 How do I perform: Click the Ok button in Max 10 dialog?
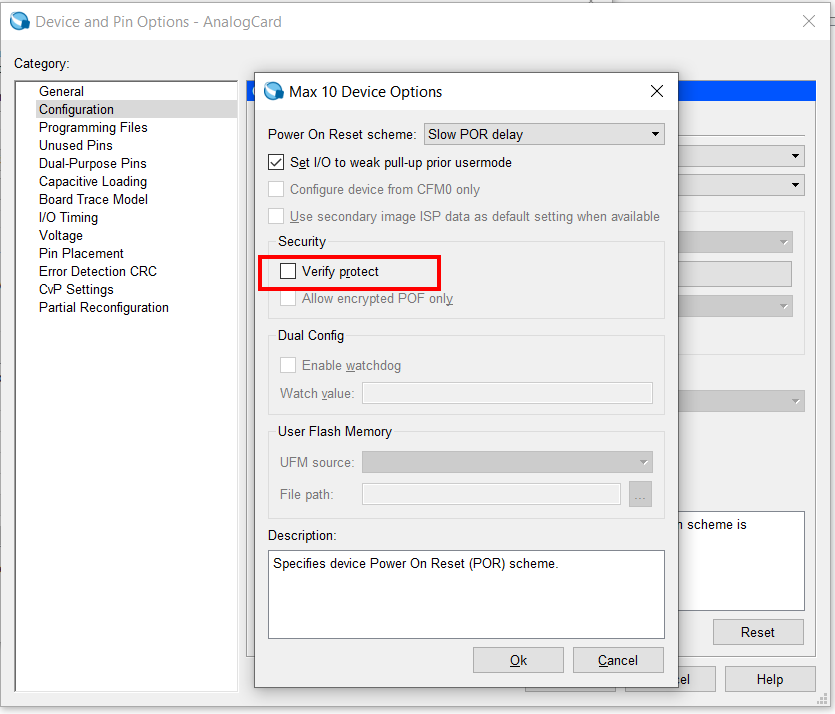[518, 659]
